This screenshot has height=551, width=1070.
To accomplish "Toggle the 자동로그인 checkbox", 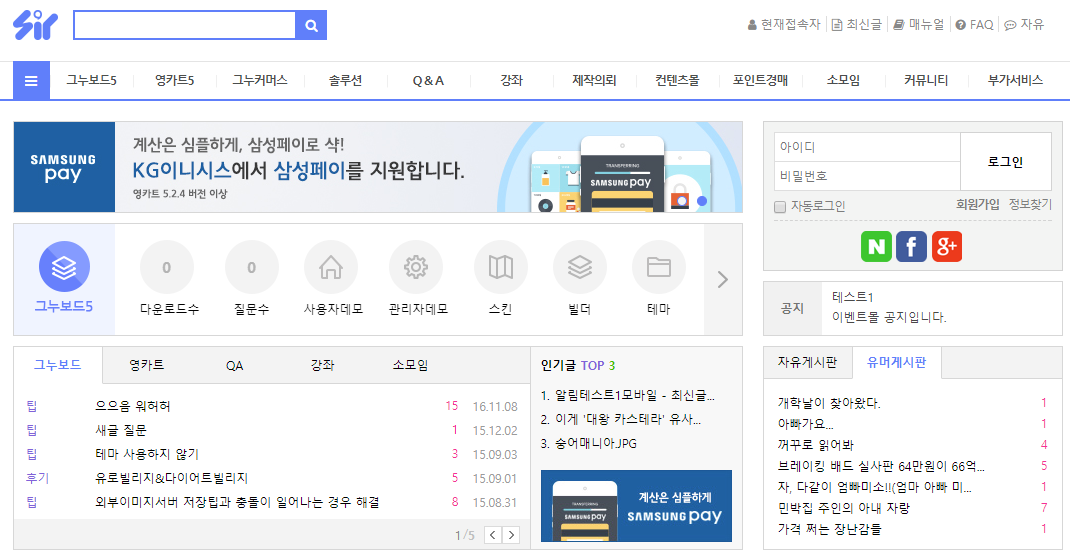I will [x=780, y=207].
